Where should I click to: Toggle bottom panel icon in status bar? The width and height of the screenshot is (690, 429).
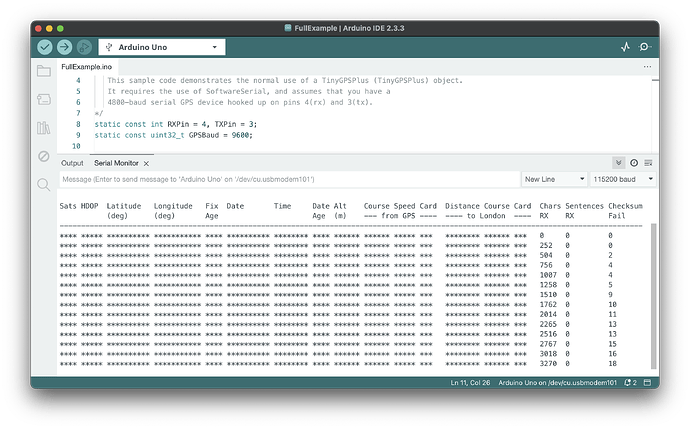(647, 382)
